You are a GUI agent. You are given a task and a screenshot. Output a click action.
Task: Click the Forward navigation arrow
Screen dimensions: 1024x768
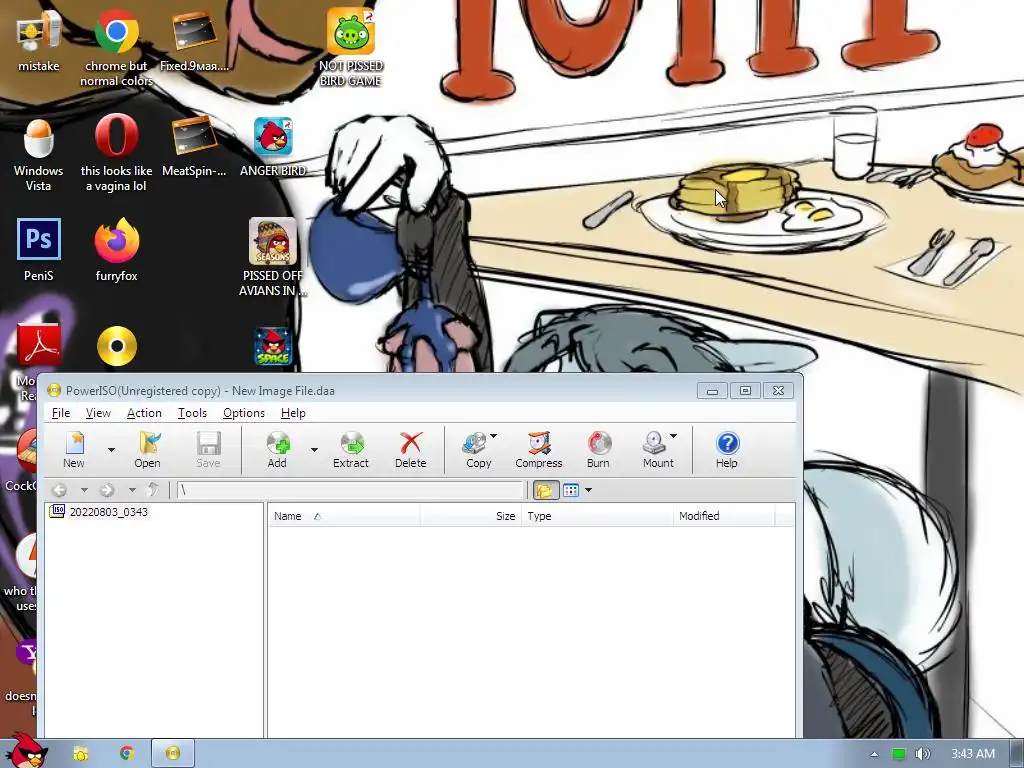(107, 490)
